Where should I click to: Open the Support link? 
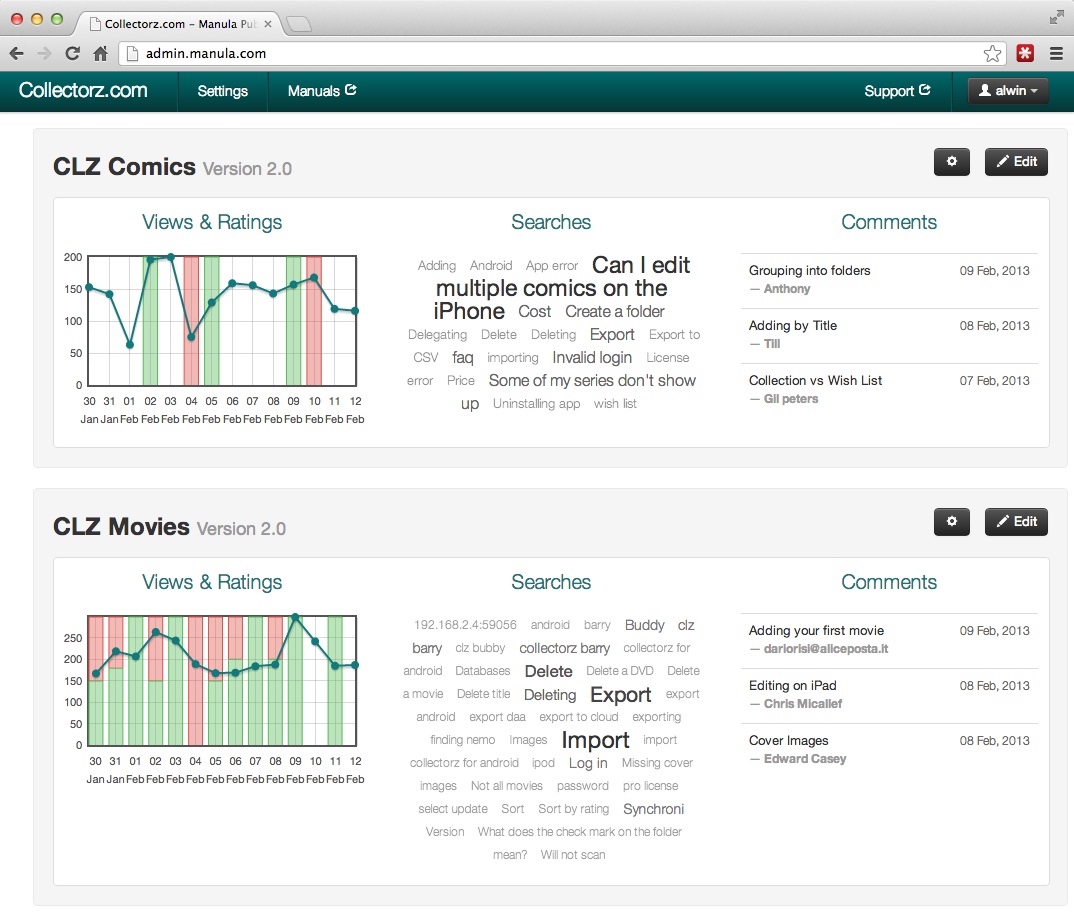897,91
